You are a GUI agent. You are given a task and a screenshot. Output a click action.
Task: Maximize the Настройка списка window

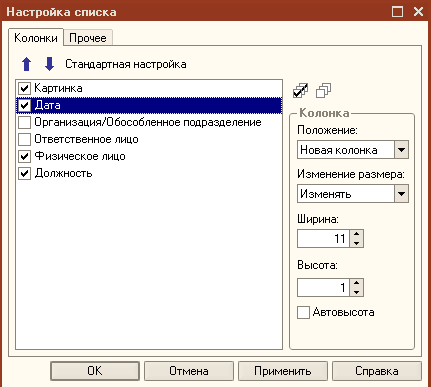click(397, 12)
